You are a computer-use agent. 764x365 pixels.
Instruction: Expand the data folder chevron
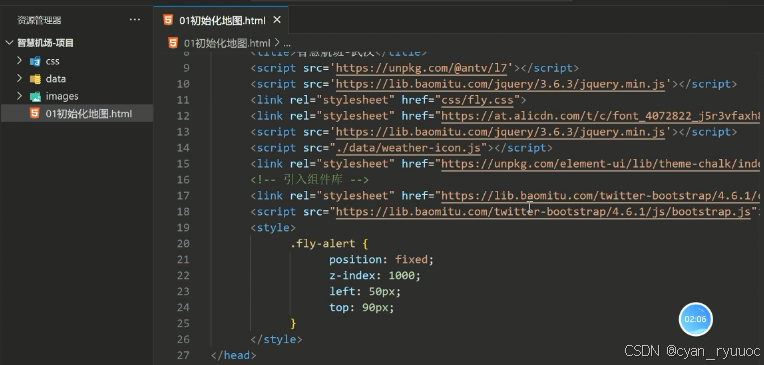(x=19, y=78)
